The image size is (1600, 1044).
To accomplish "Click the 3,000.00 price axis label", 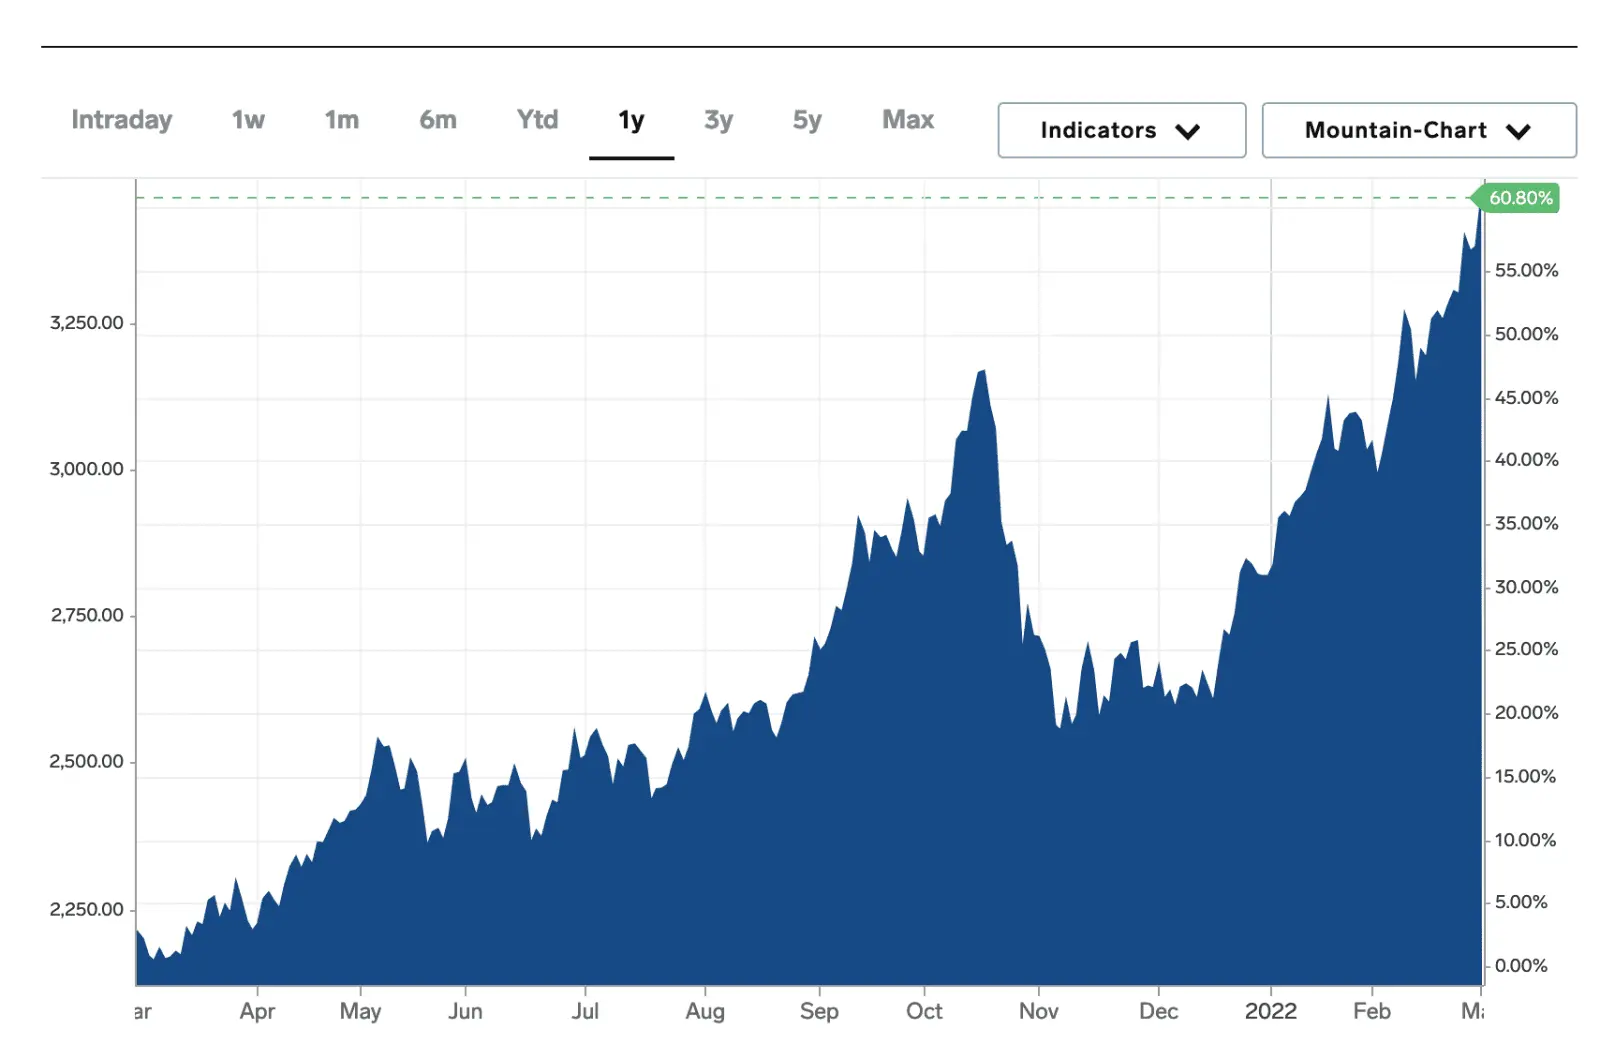I will point(87,469).
